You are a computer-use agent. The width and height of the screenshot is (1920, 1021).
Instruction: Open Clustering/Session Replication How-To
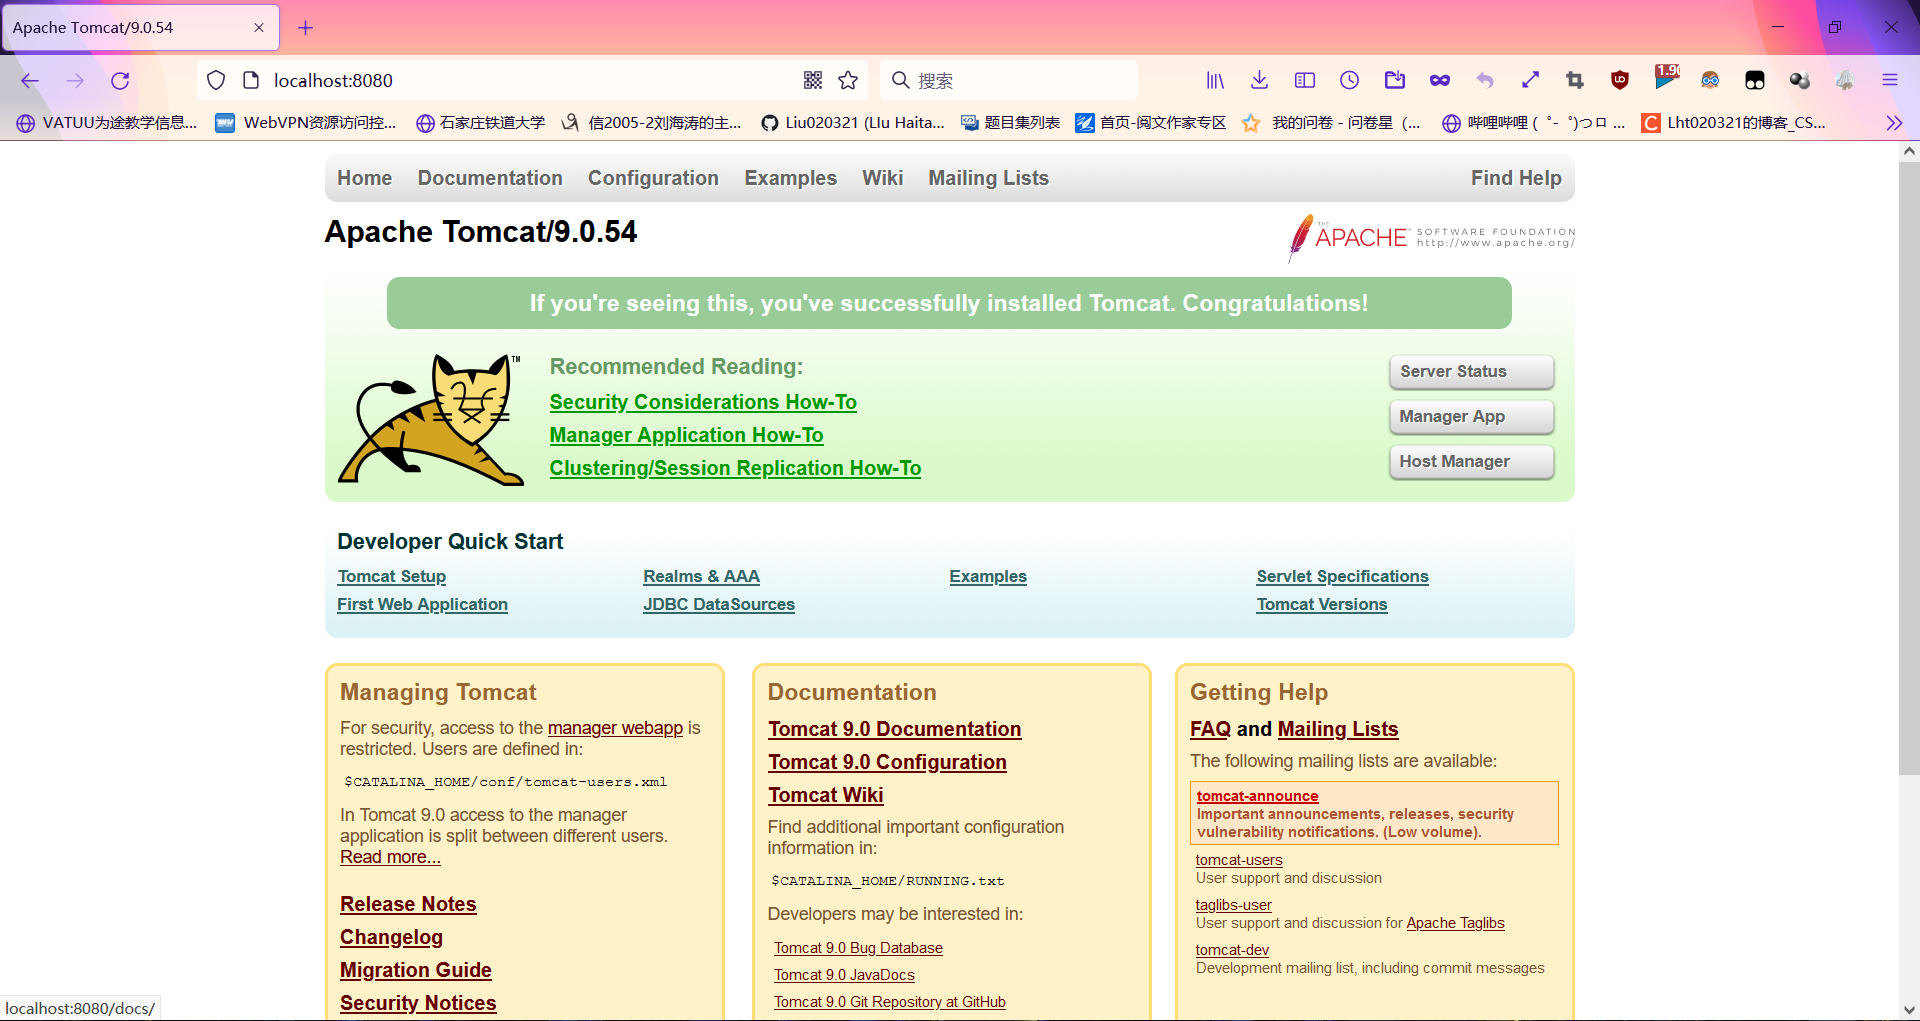(735, 468)
